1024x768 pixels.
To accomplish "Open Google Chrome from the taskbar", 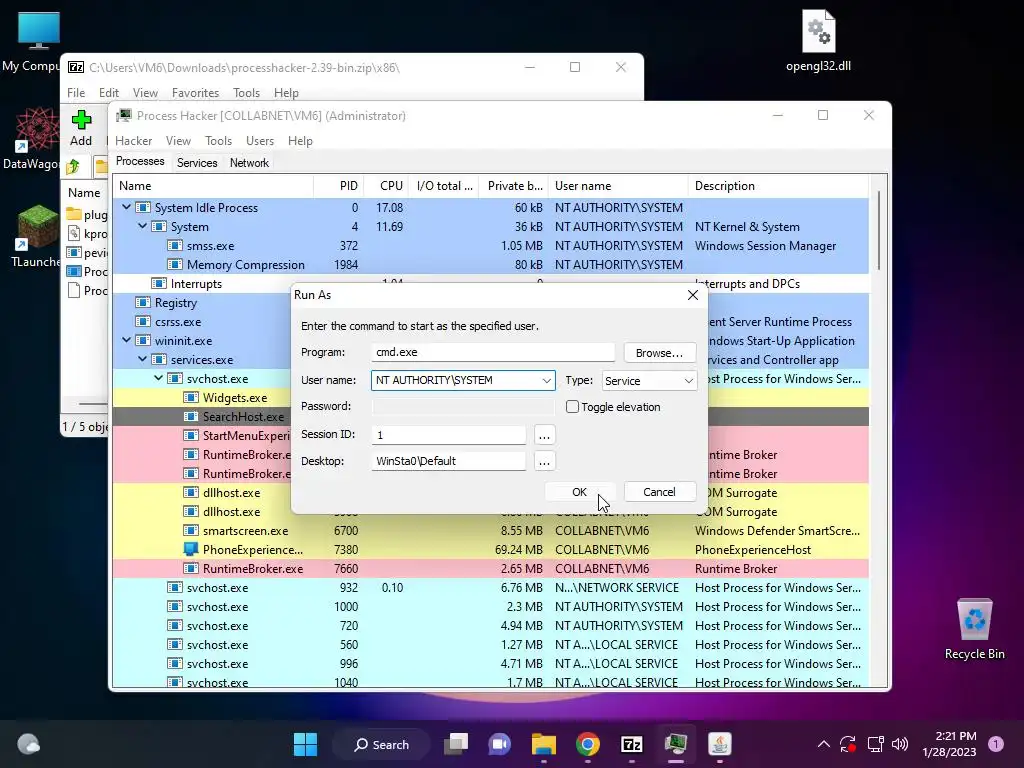I will pyautogui.click(x=588, y=744).
